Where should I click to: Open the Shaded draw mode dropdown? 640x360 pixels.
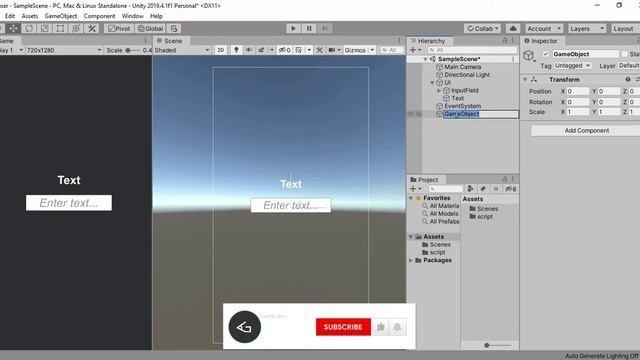click(x=182, y=50)
